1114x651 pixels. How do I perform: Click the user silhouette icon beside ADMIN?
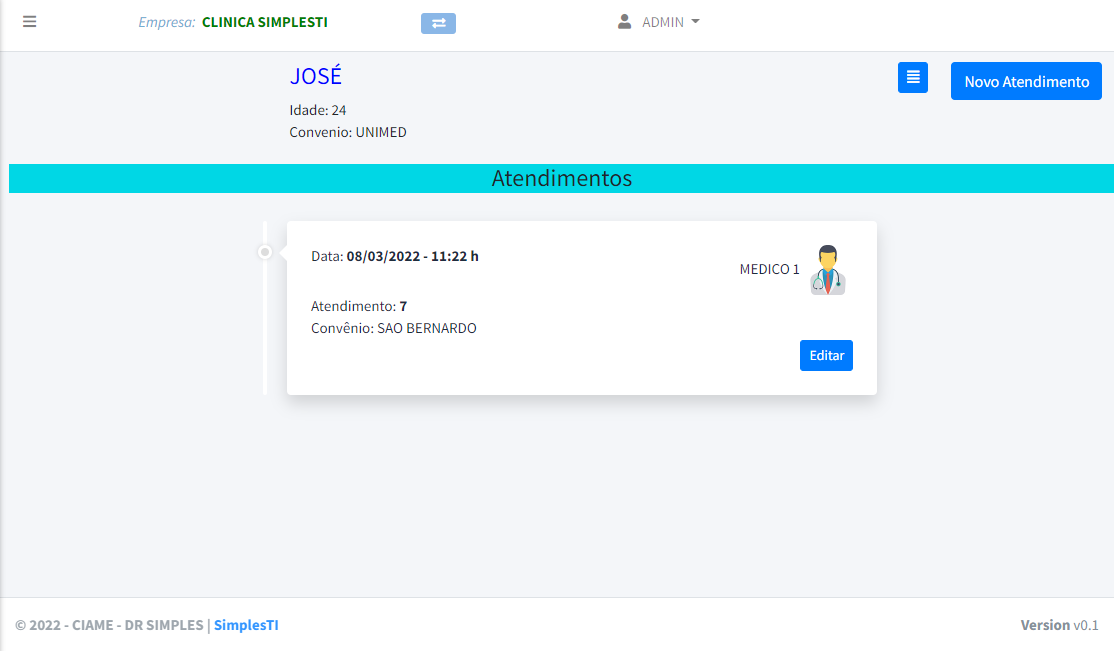point(624,22)
